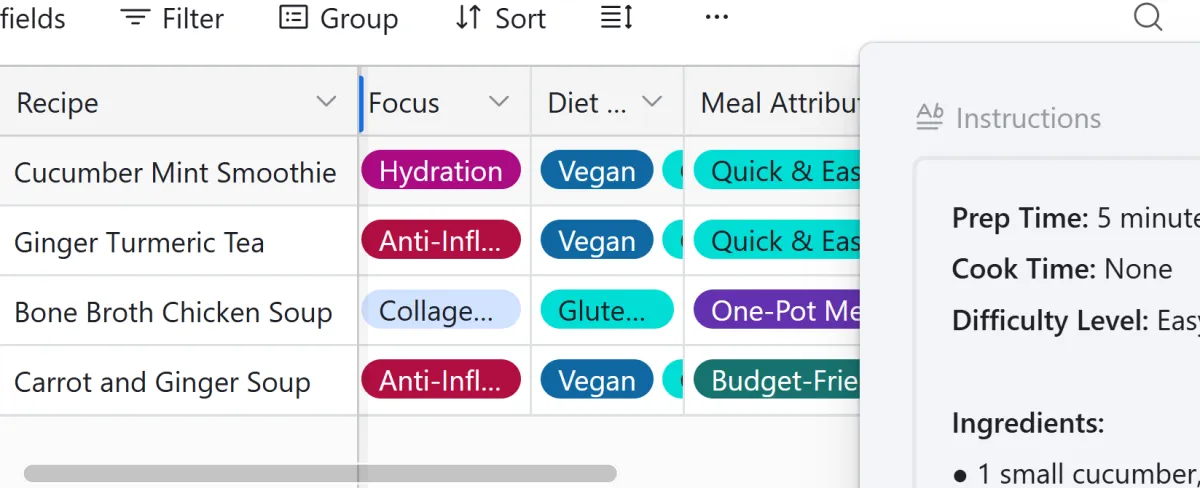Click the Group icon in the toolbar
1200x488 pixels.
293,17
